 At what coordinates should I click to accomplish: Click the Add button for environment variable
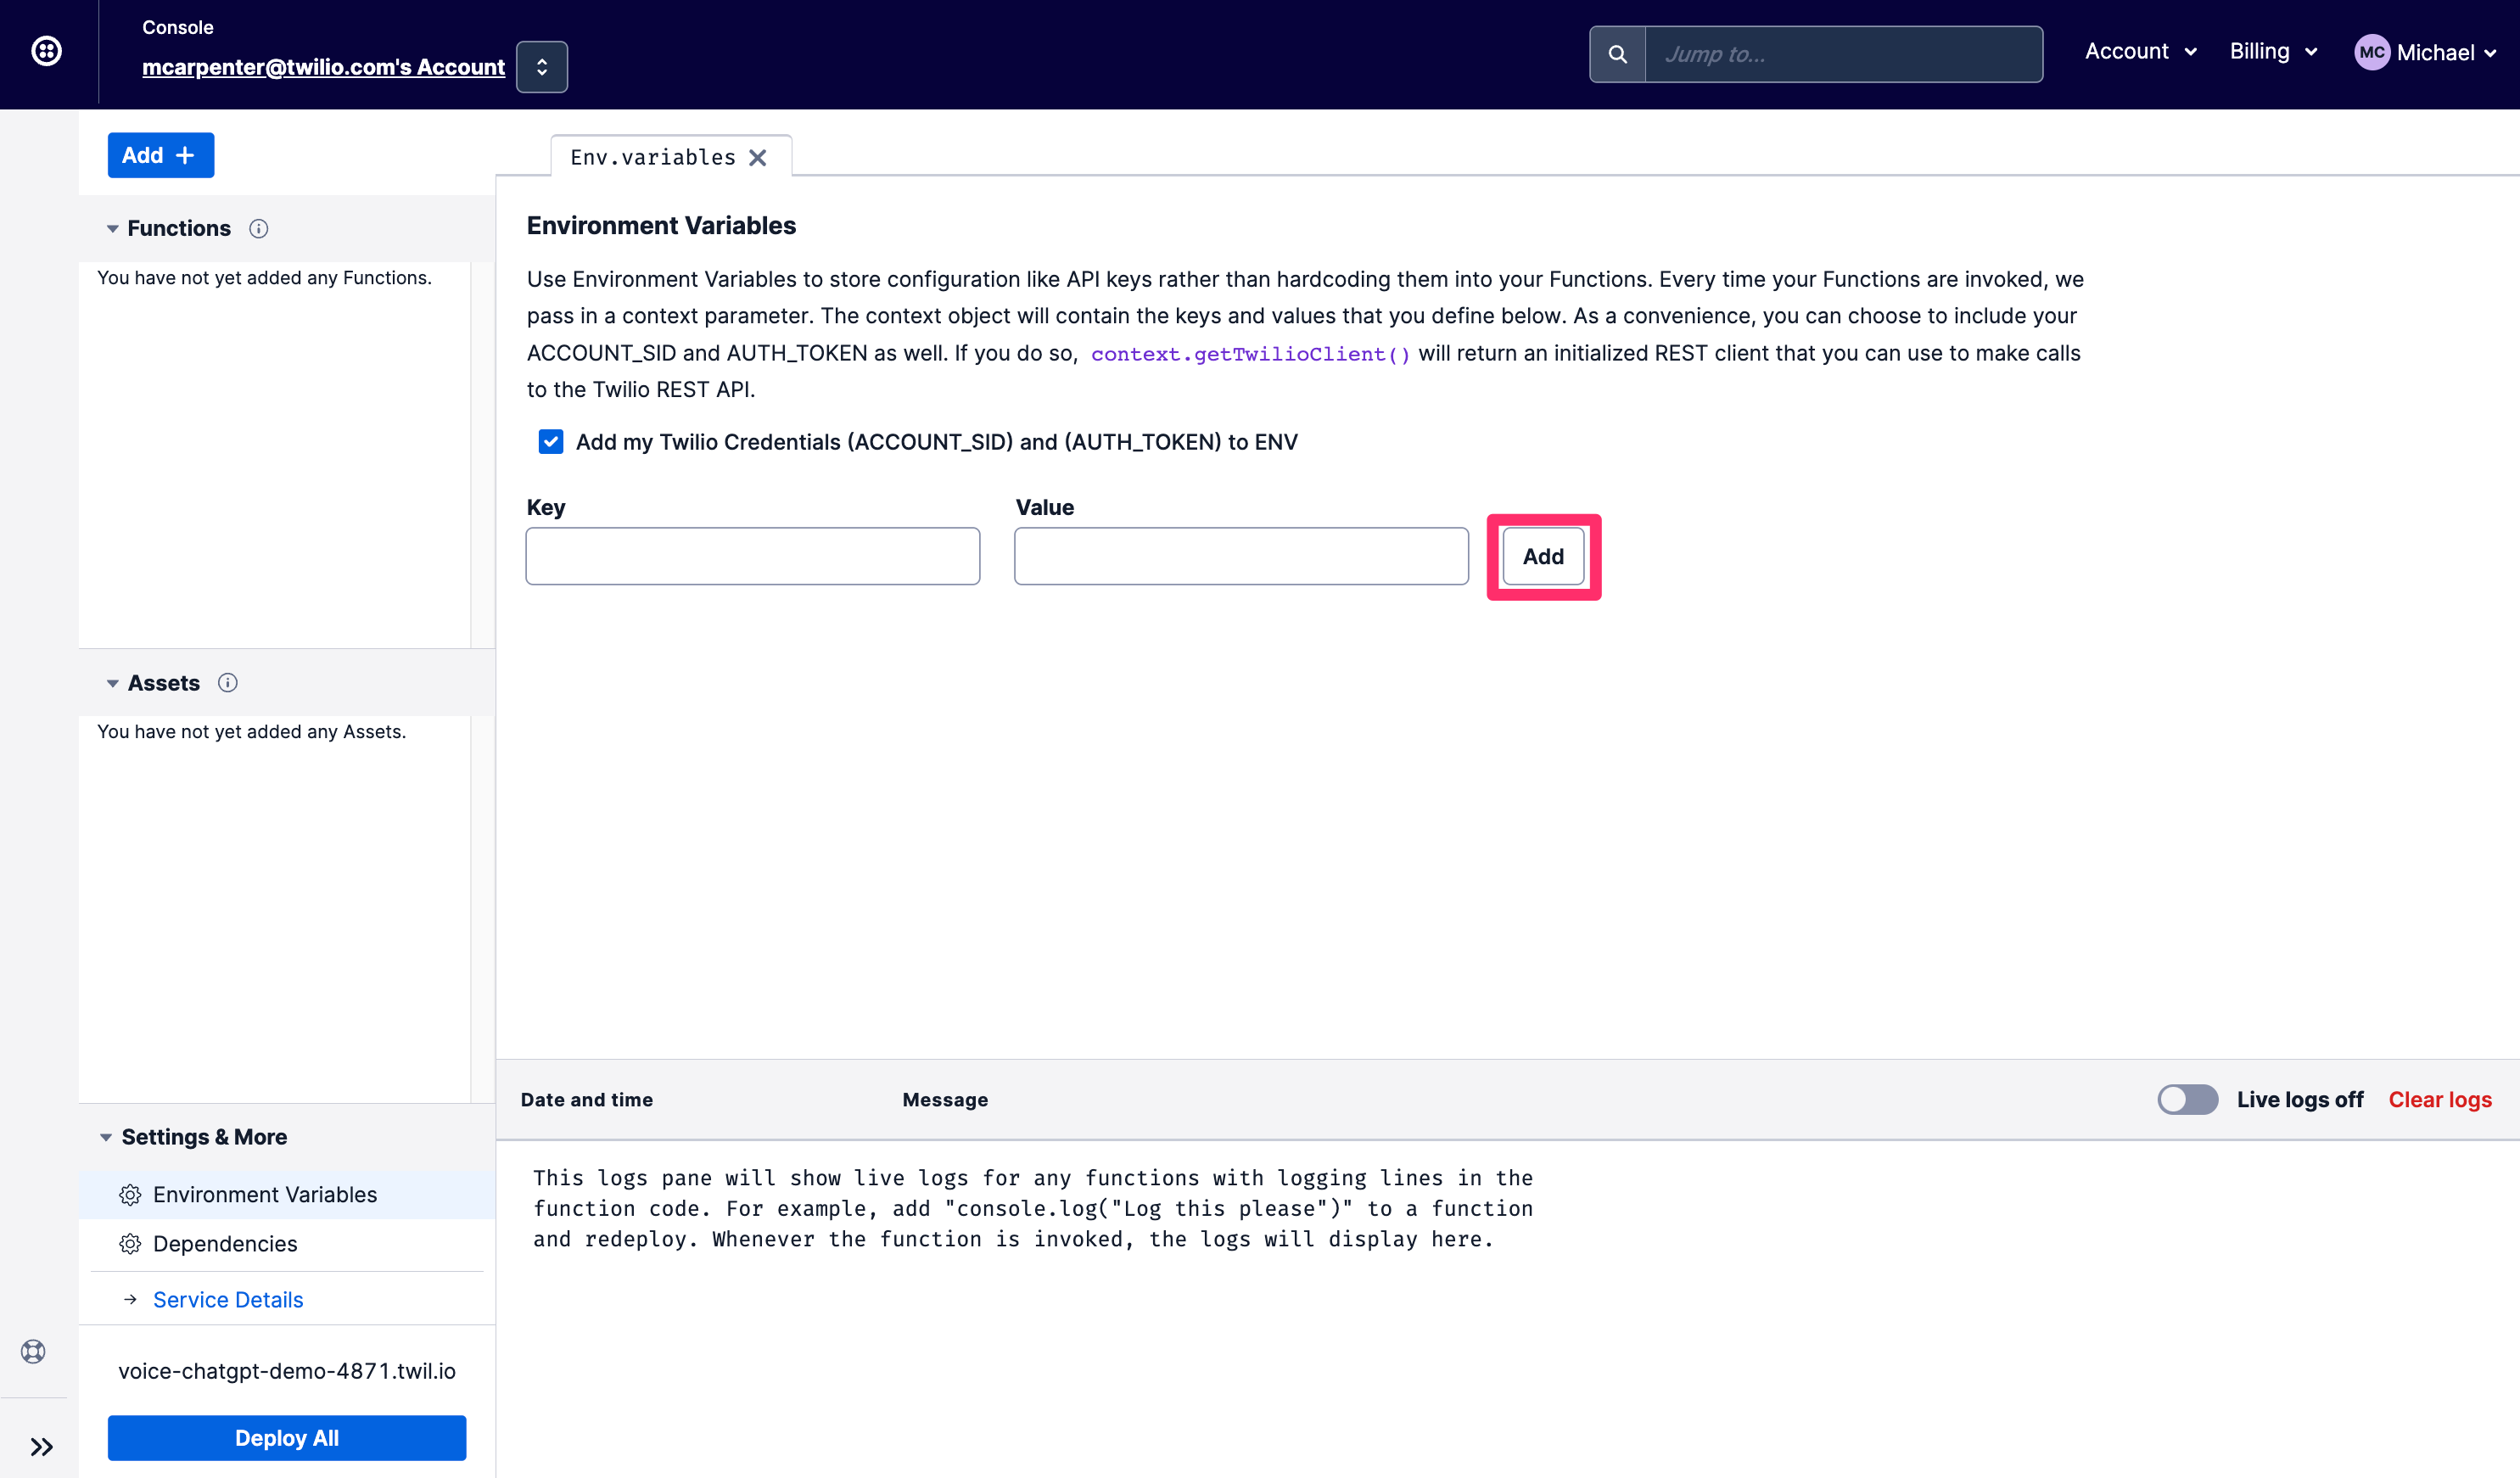click(x=1543, y=556)
